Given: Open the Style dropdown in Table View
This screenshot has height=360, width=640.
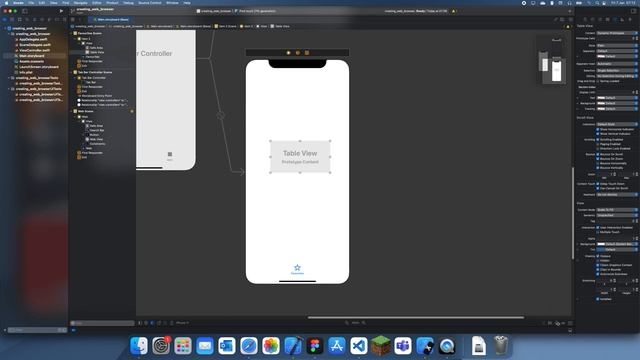Looking at the screenshot, I should (x=617, y=45).
